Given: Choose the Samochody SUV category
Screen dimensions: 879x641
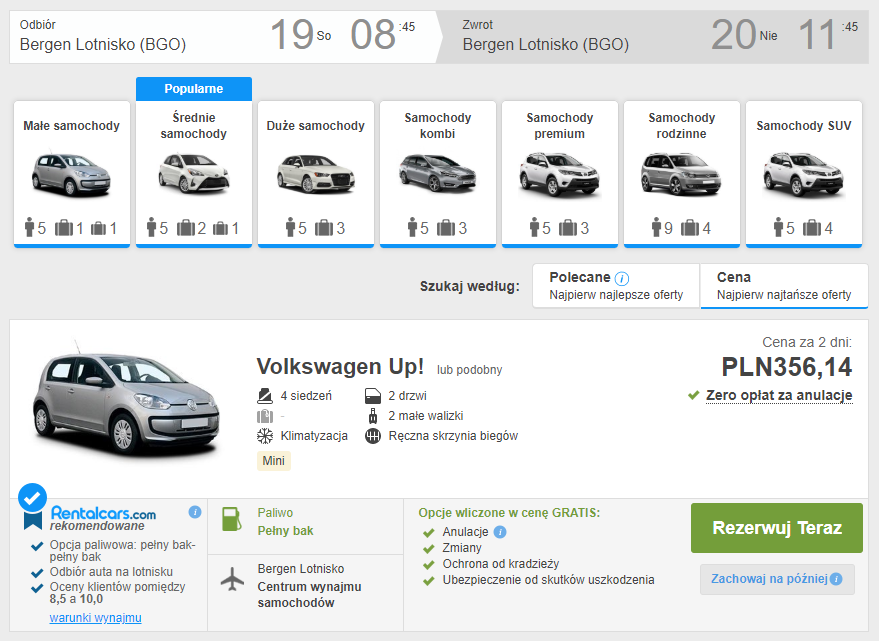Looking at the screenshot, I should coord(804,174).
